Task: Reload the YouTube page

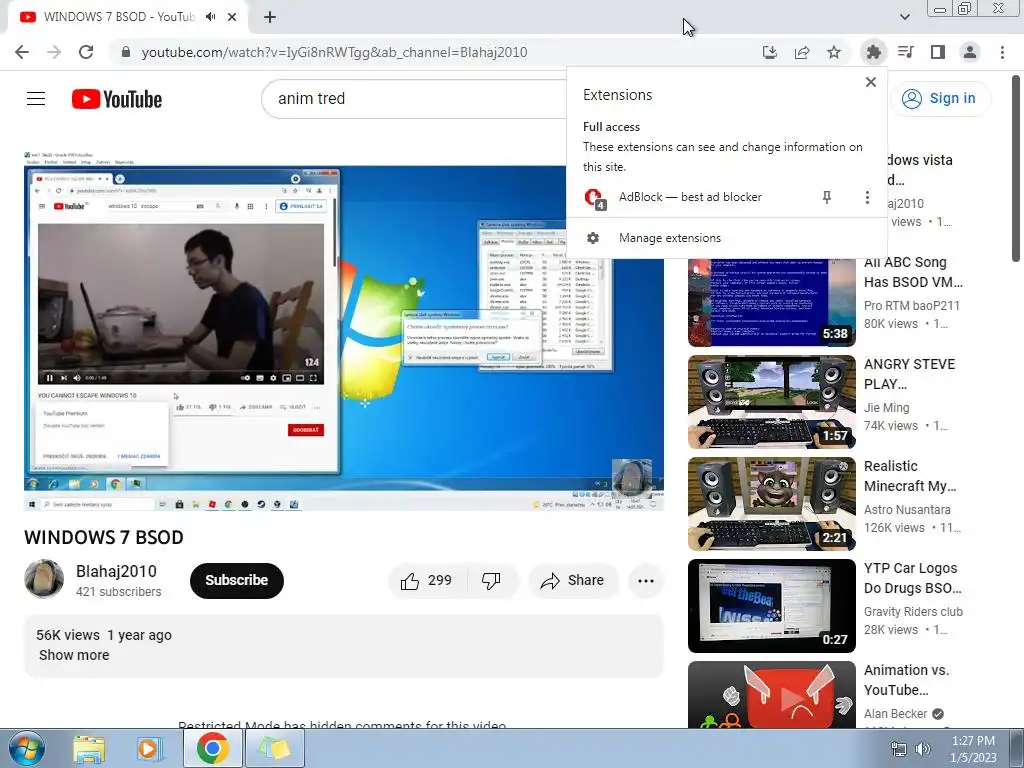Action: tap(86, 52)
